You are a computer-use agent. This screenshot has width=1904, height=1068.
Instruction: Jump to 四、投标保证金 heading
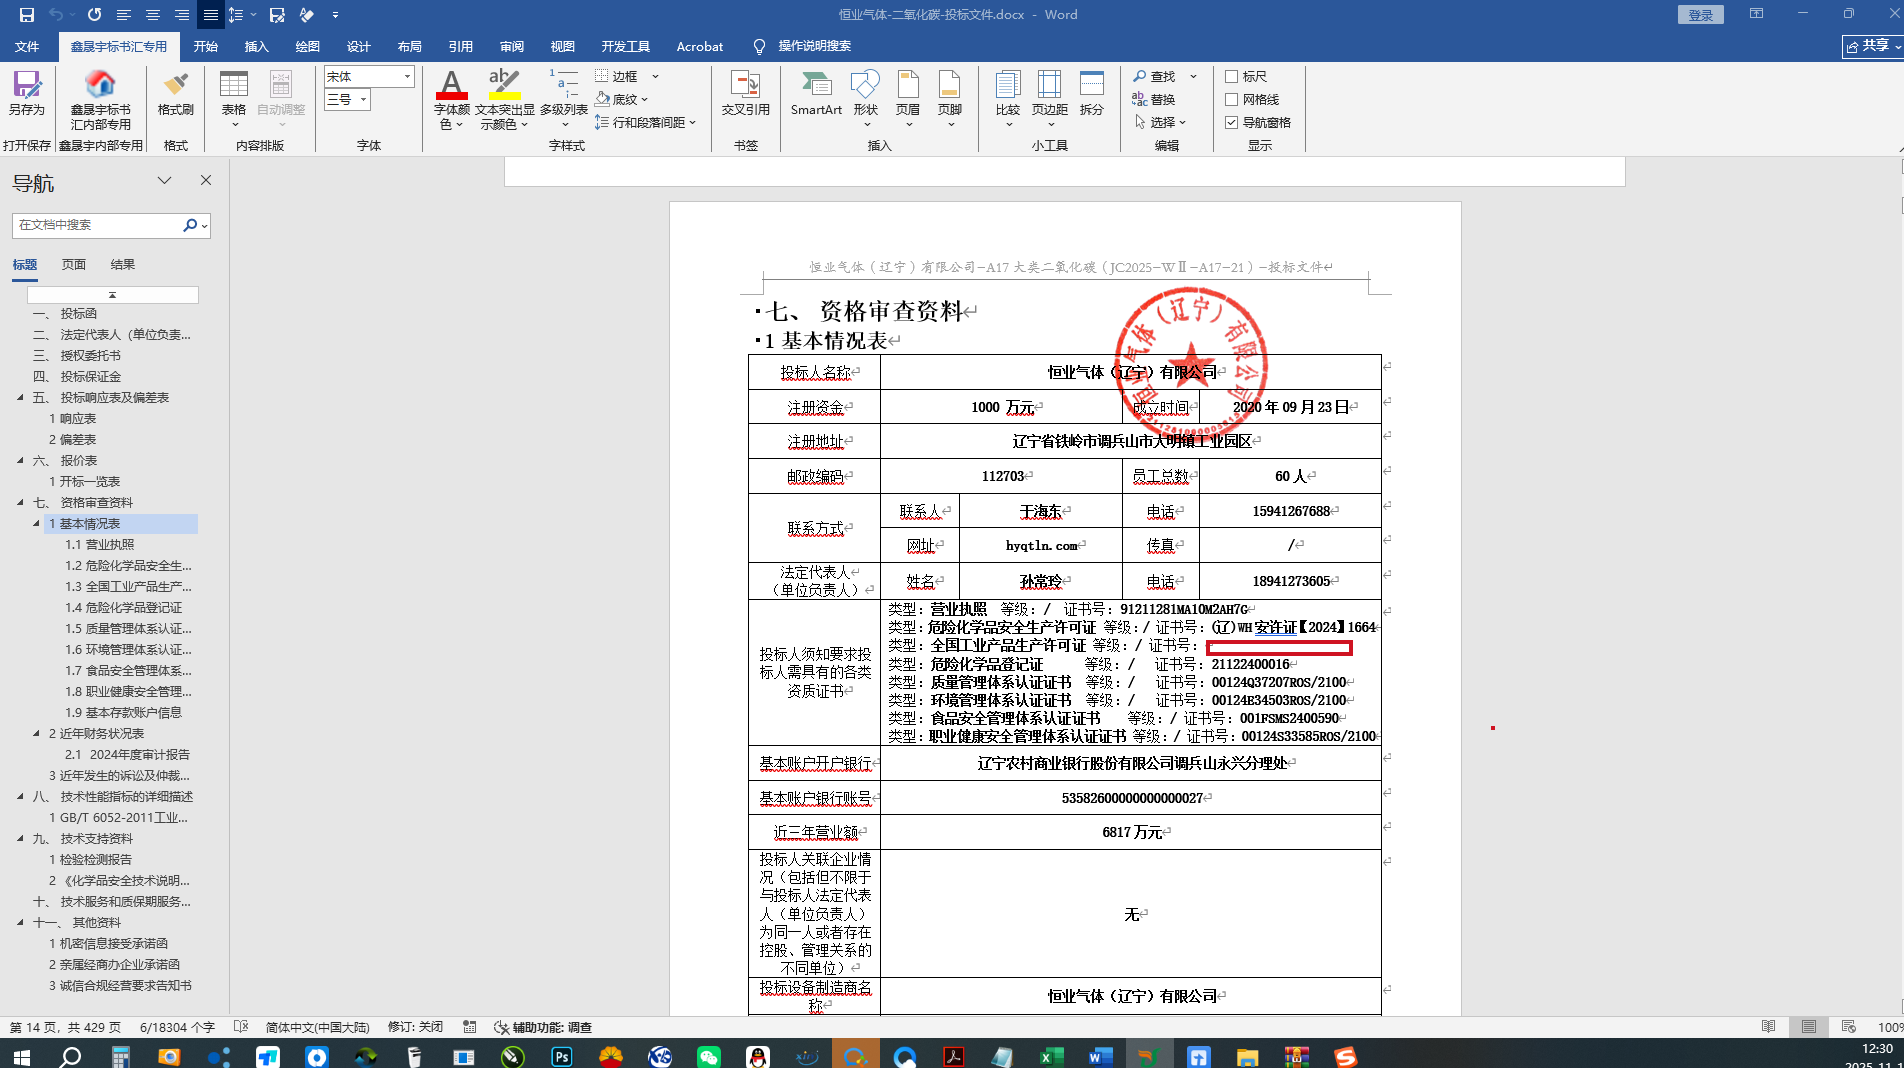pyautogui.click(x=77, y=376)
